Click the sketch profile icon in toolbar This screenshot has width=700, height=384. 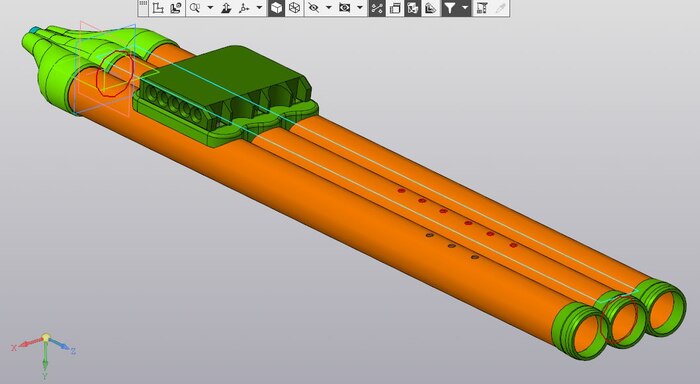coord(157,8)
